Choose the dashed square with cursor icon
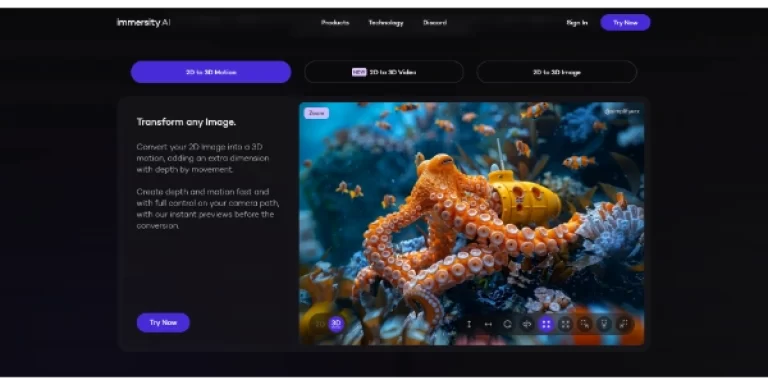This screenshot has height=385, width=768. coord(585,324)
